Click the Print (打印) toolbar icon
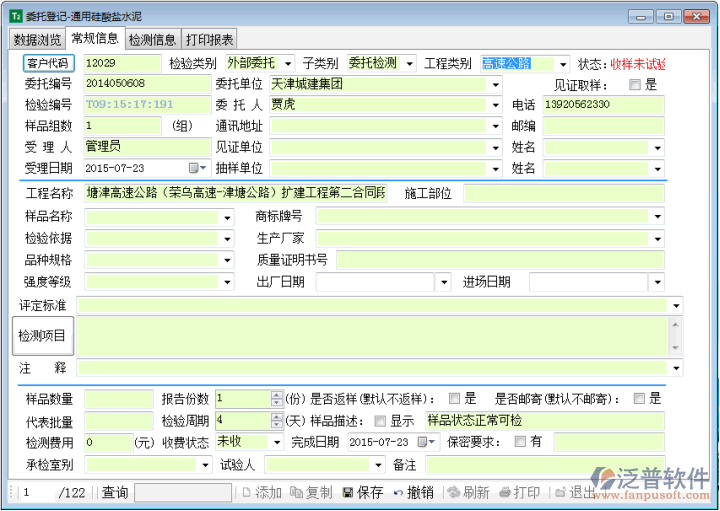The width and height of the screenshot is (720, 511). coord(505,493)
